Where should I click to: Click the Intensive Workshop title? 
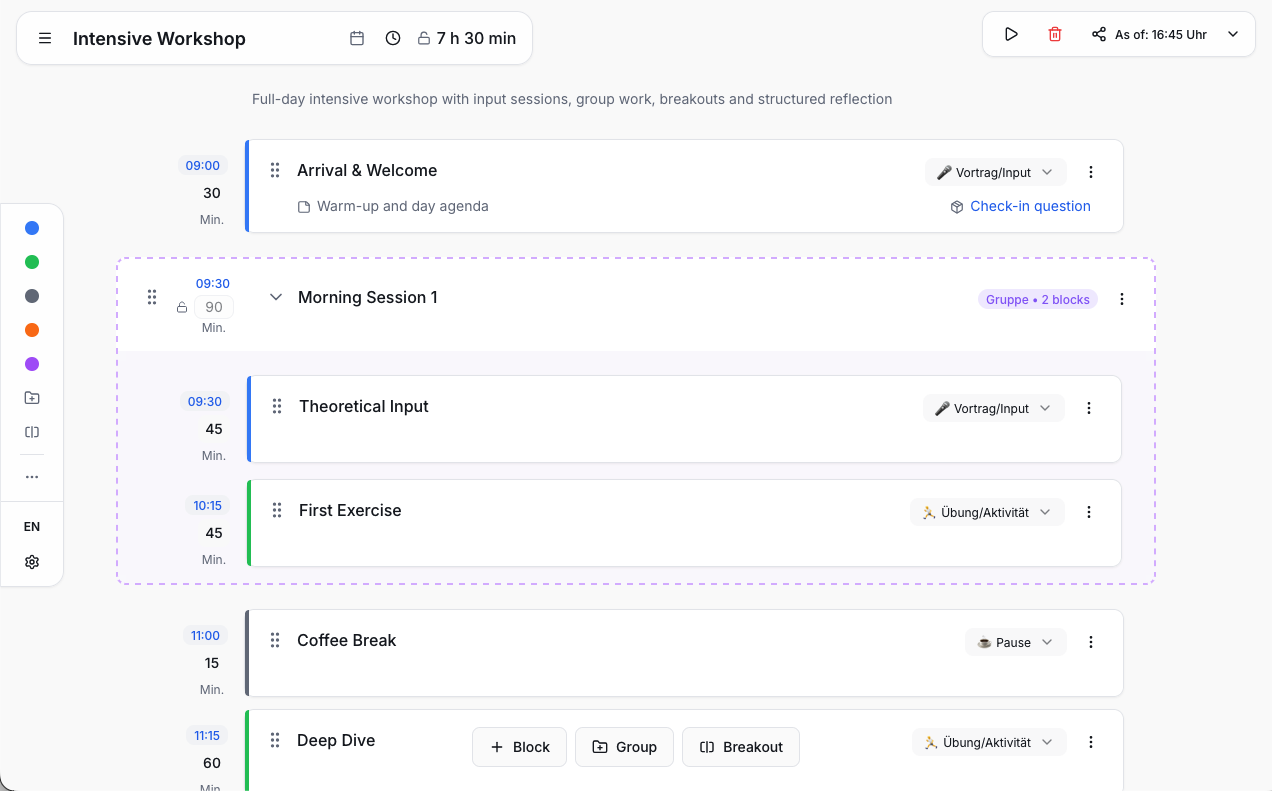coord(159,39)
